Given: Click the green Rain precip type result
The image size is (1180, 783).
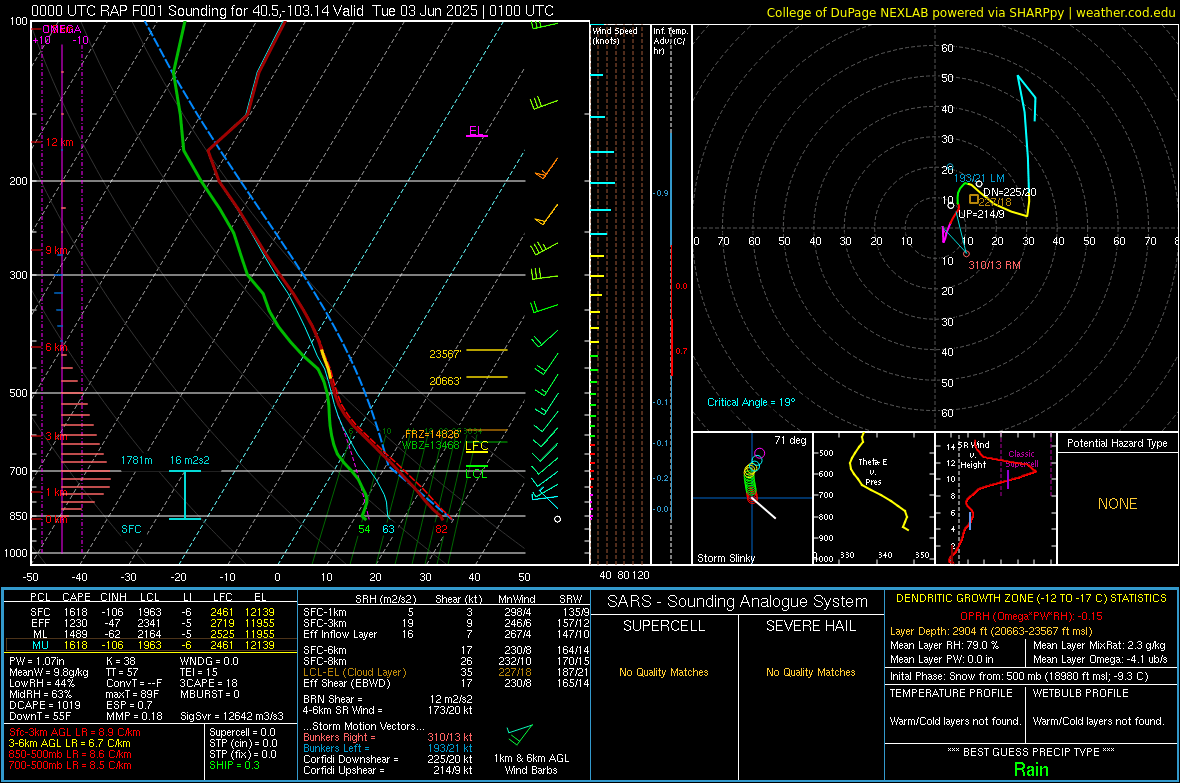Looking at the screenshot, I should (1031, 769).
